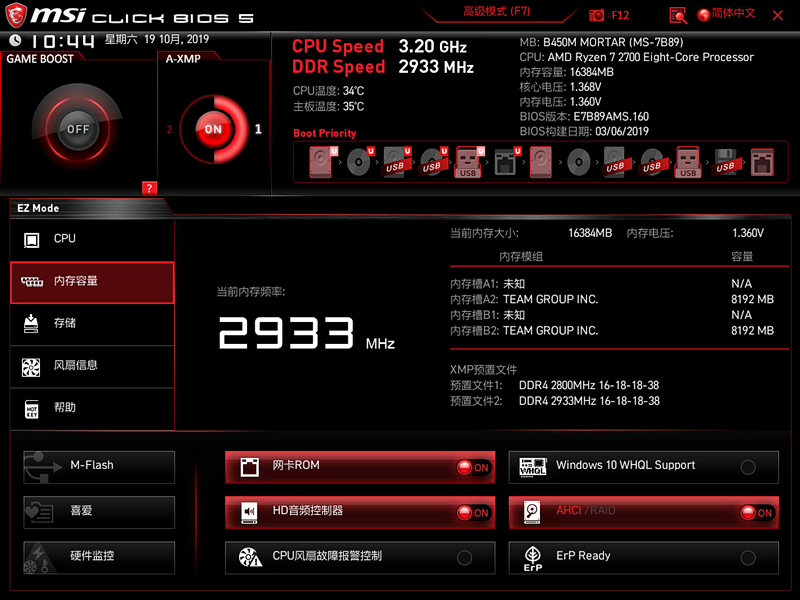The height and width of the screenshot is (600, 800).
Task: Toggle the A-XMP ON knob
Action: (x=213, y=129)
